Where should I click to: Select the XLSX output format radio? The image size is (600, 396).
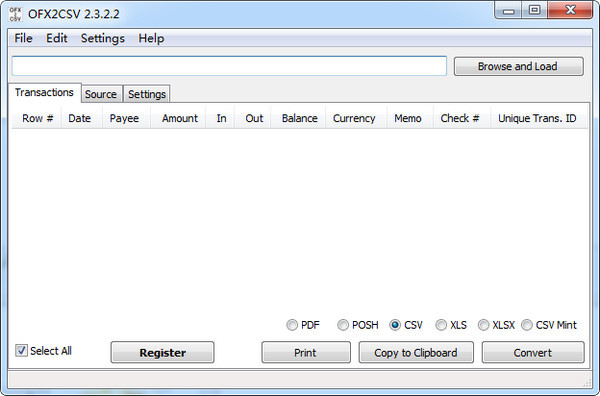click(483, 325)
